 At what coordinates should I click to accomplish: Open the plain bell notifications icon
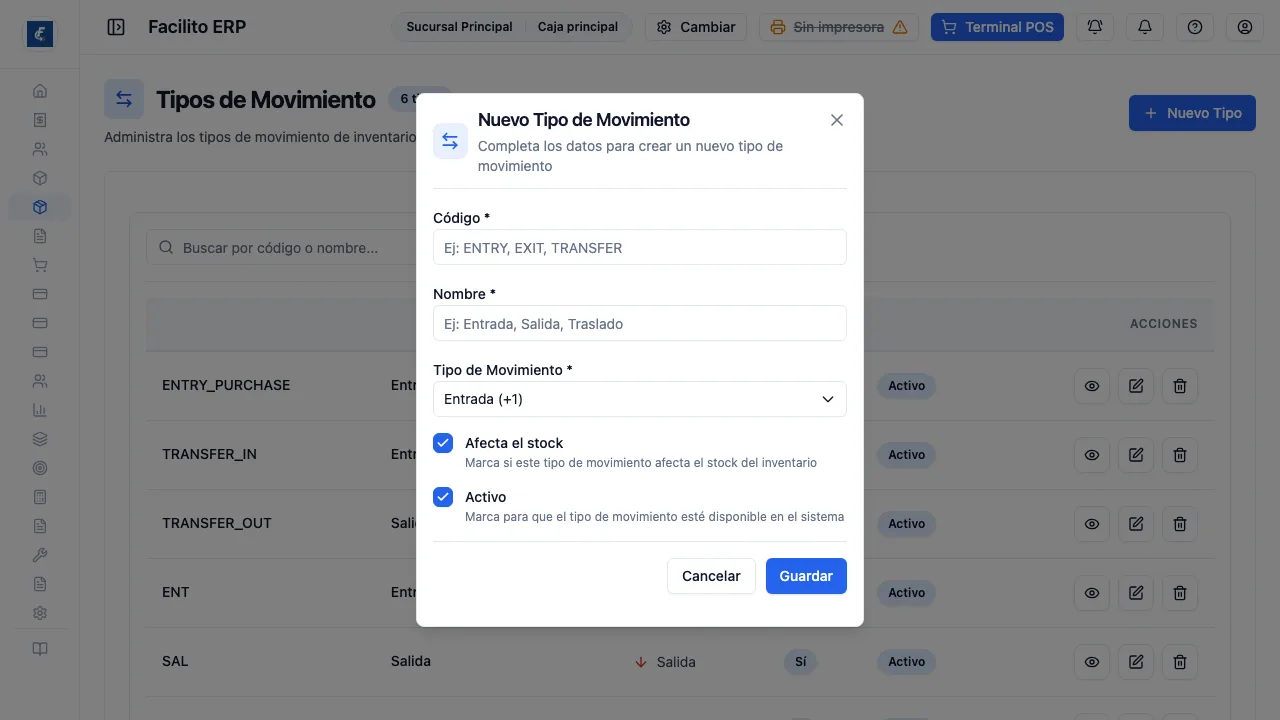click(x=1145, y=27)
